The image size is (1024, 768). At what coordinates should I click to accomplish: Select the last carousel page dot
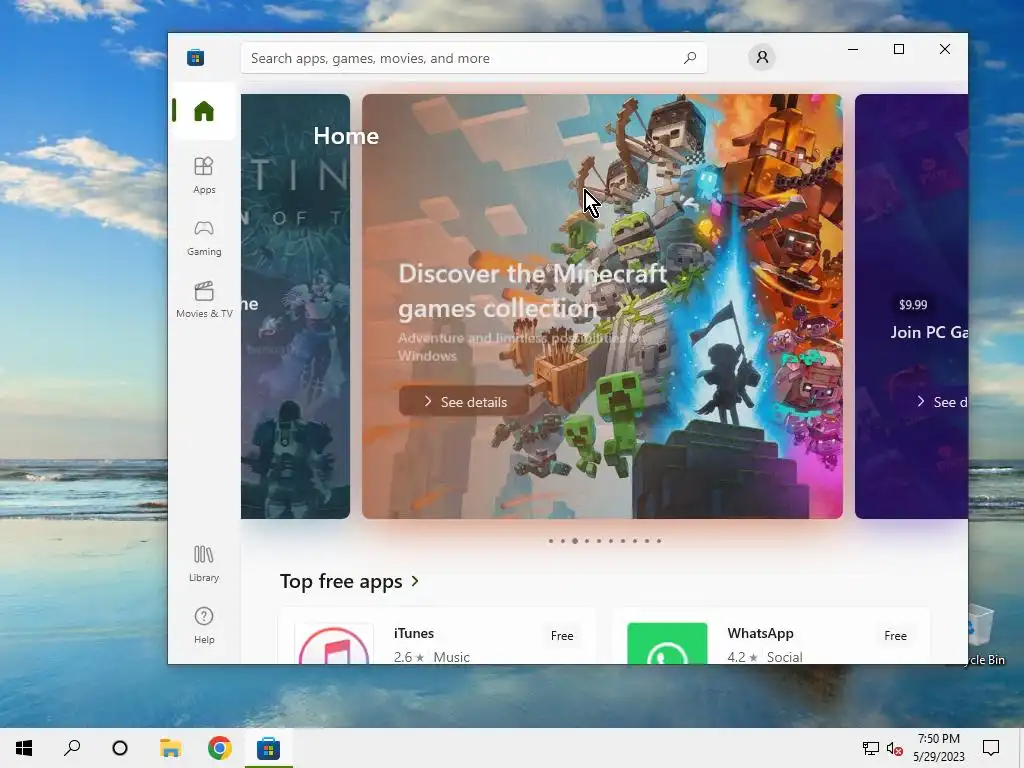[659, 541]
